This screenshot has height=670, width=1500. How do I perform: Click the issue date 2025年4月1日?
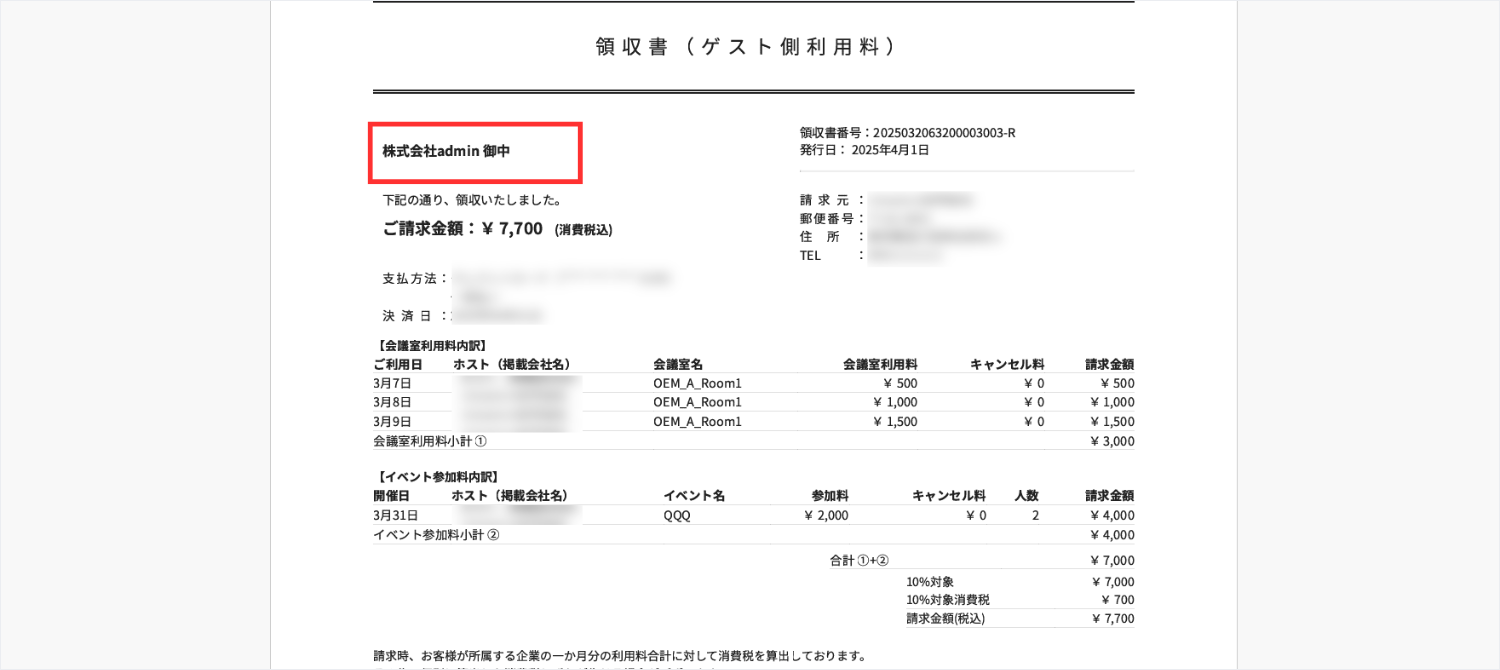(x=897, y=150)
